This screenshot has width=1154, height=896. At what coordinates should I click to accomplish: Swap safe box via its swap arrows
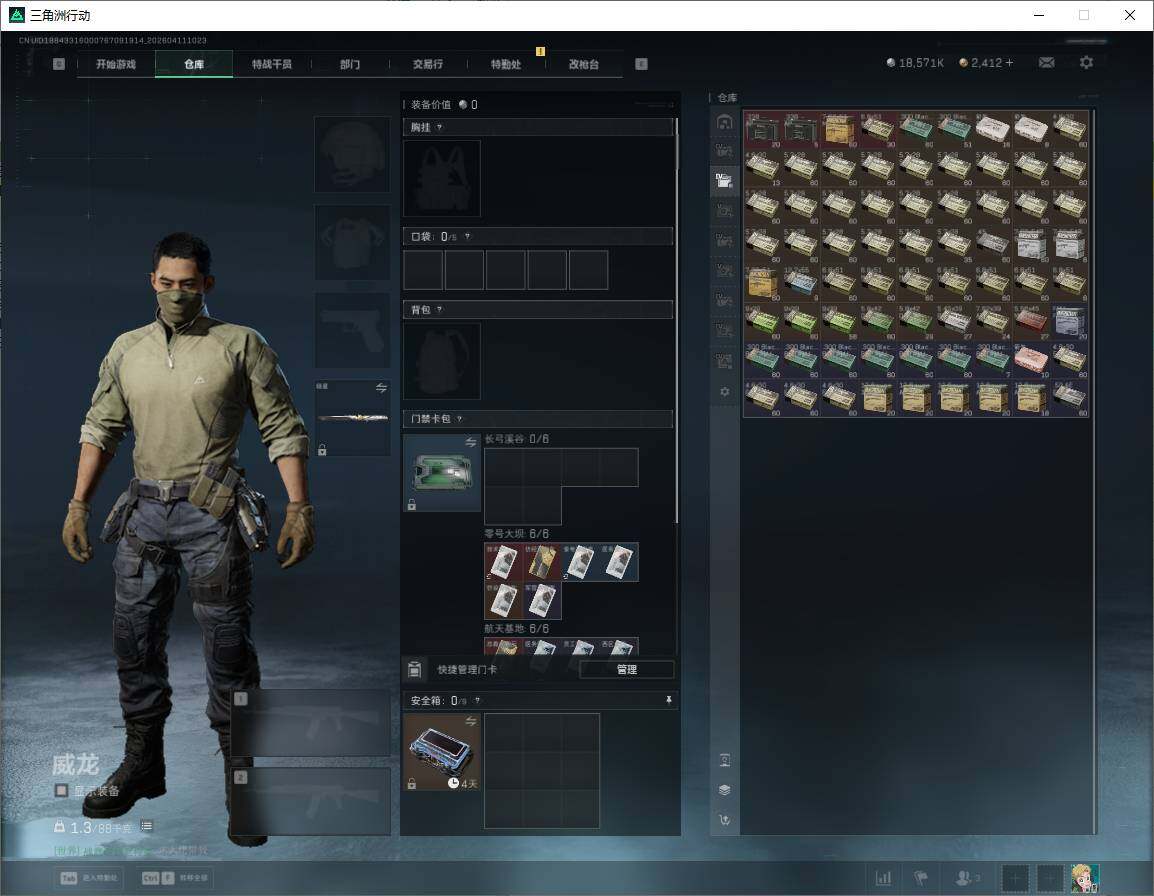pos(470,721)
